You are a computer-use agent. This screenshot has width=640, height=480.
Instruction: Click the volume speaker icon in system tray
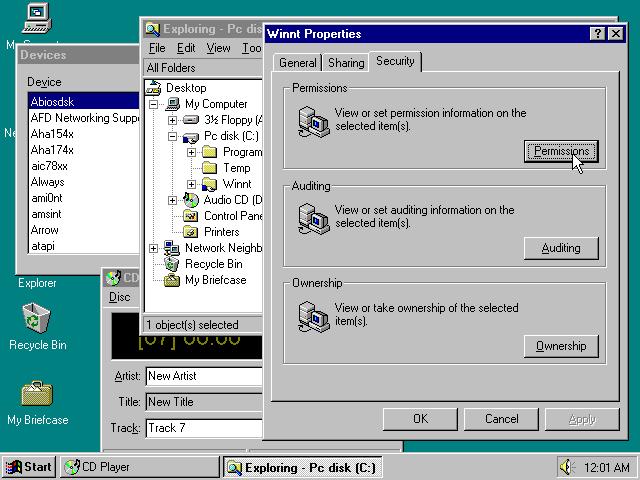[x=567, y=467]
